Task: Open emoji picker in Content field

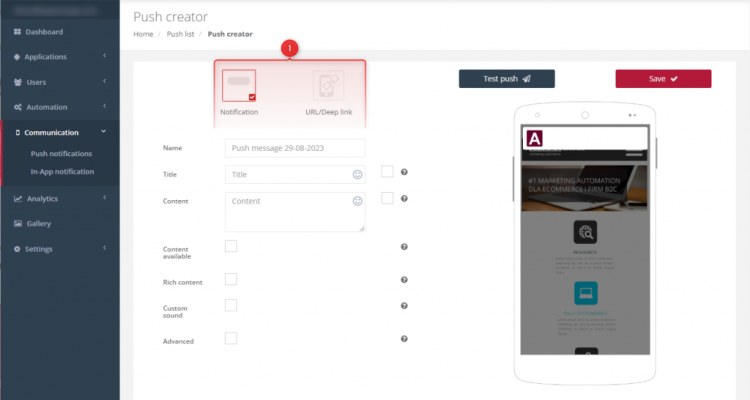Action: [x=357, y=201]
